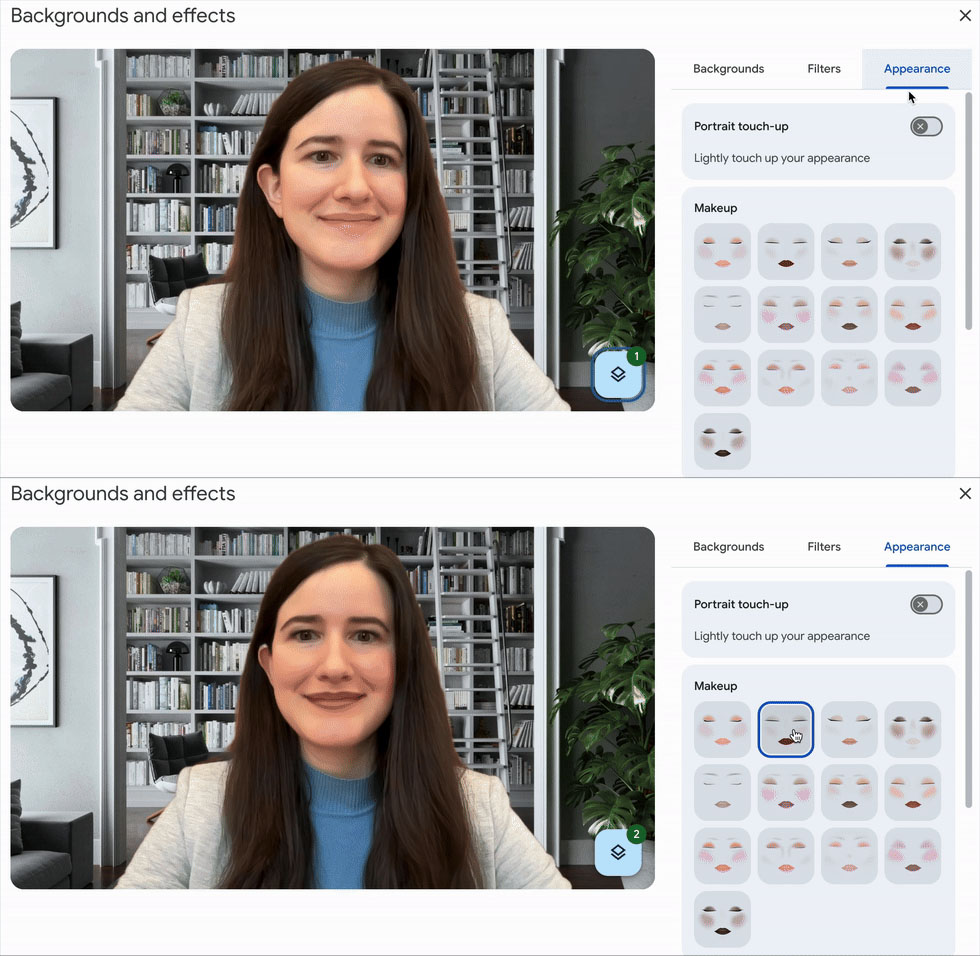Click the blue-outlined dark lipstick makeup preset

click(x=786, y=729)
